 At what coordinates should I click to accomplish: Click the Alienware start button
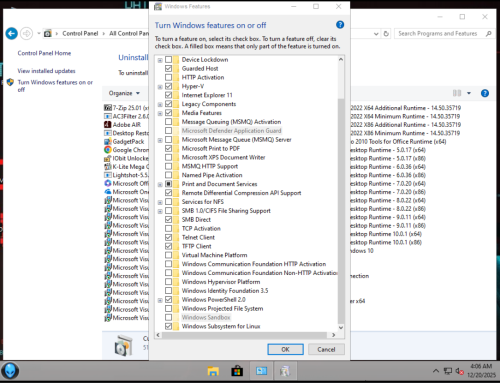point(10,371)
